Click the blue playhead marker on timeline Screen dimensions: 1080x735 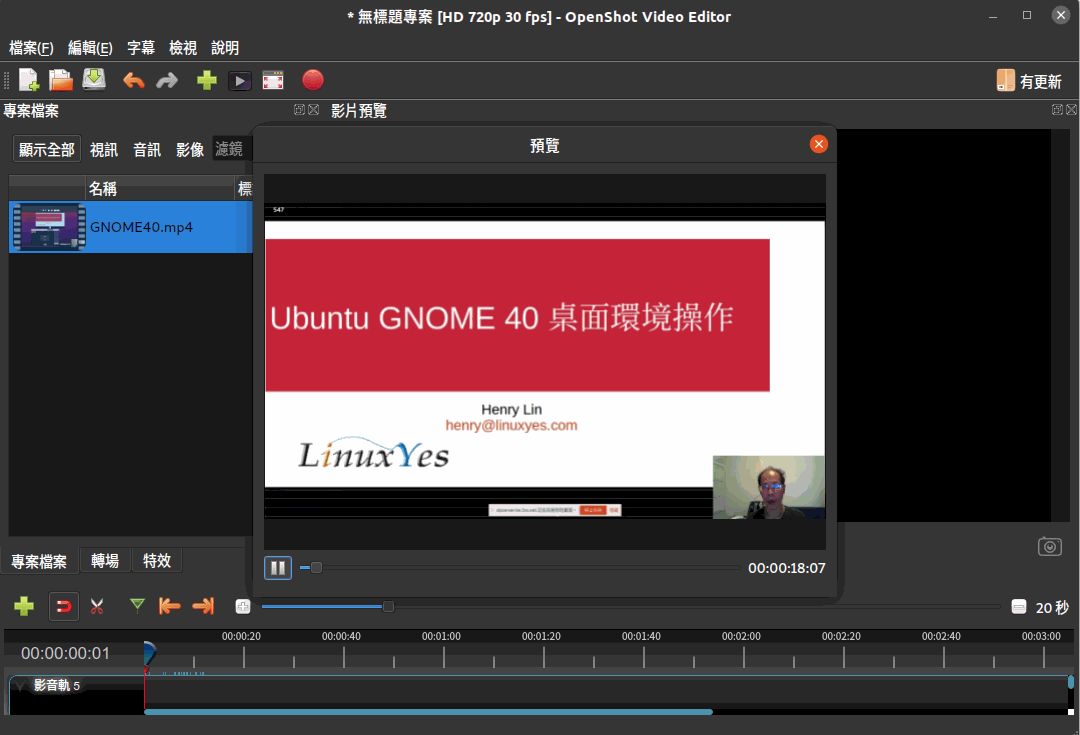(x=149, y=653)
